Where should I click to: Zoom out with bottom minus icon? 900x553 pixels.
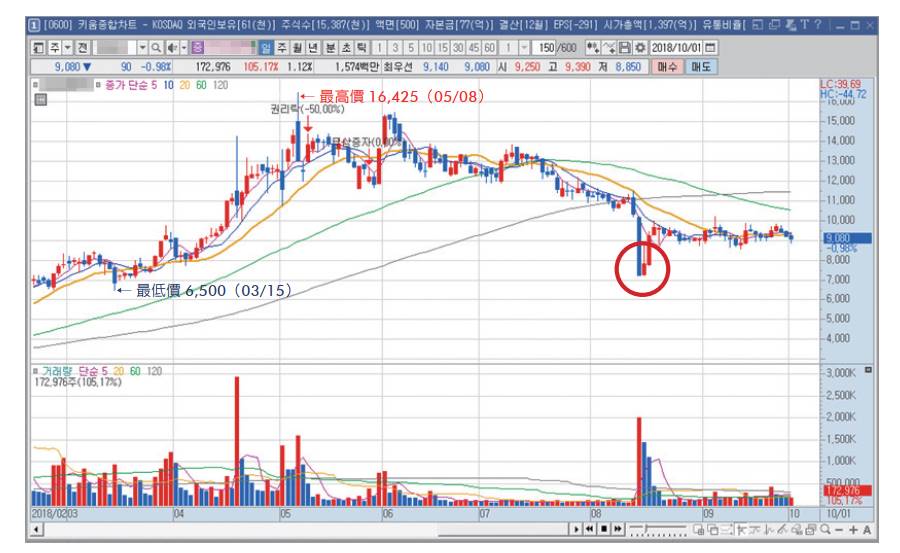click(x=839, y=529)
